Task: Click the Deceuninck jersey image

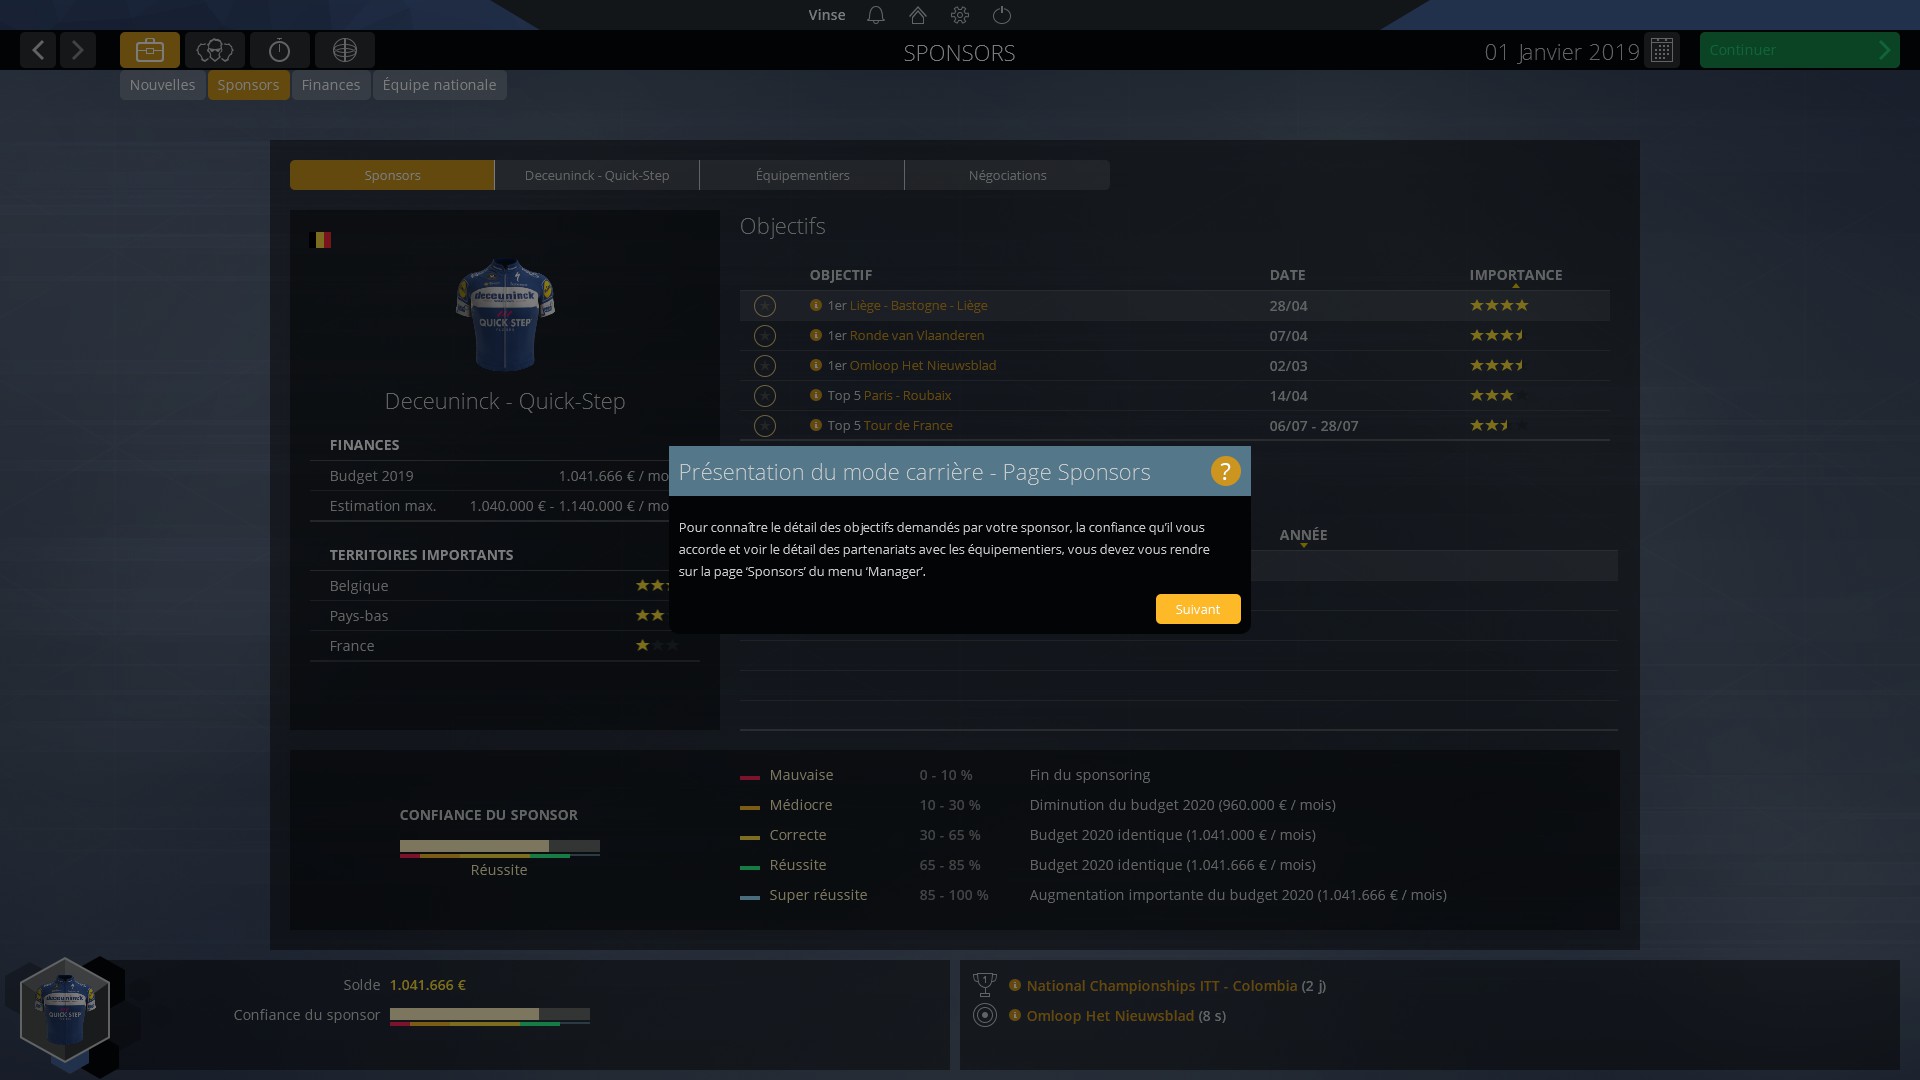Action: (505, 315)
